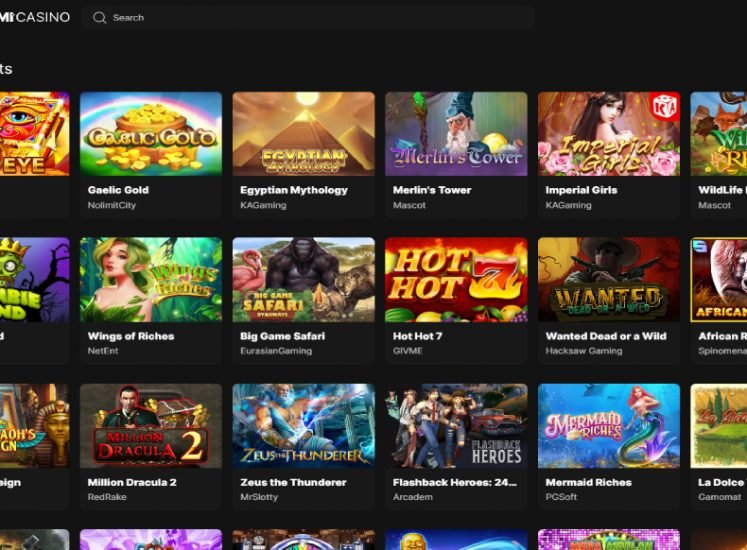Open Million Dracula 2 game thumbnail

(x=151, y=426)
